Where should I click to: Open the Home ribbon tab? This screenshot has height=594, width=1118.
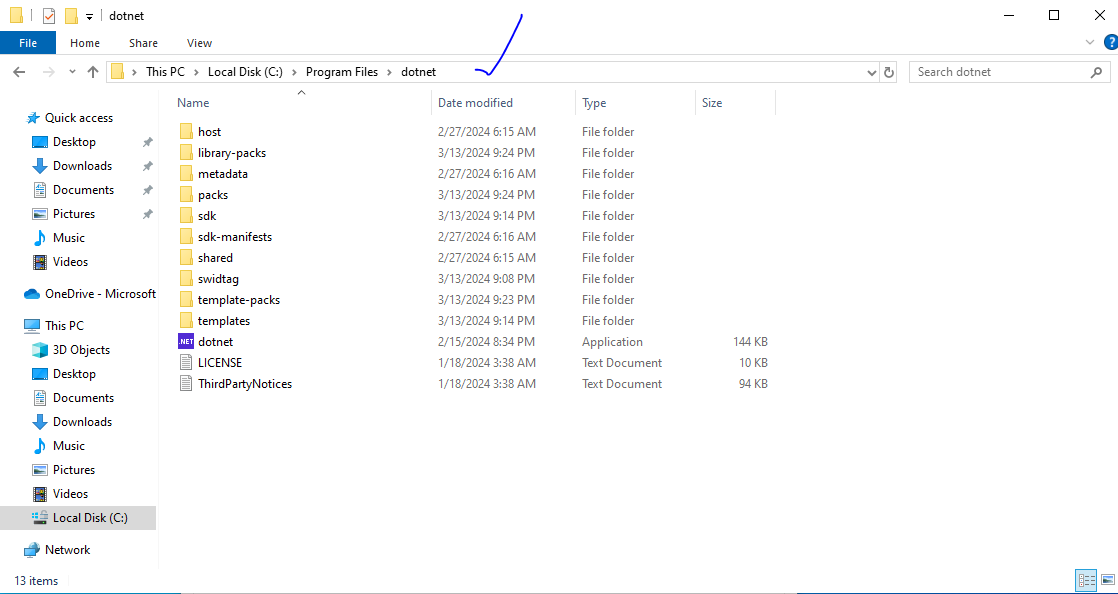[x=85, y=43]
